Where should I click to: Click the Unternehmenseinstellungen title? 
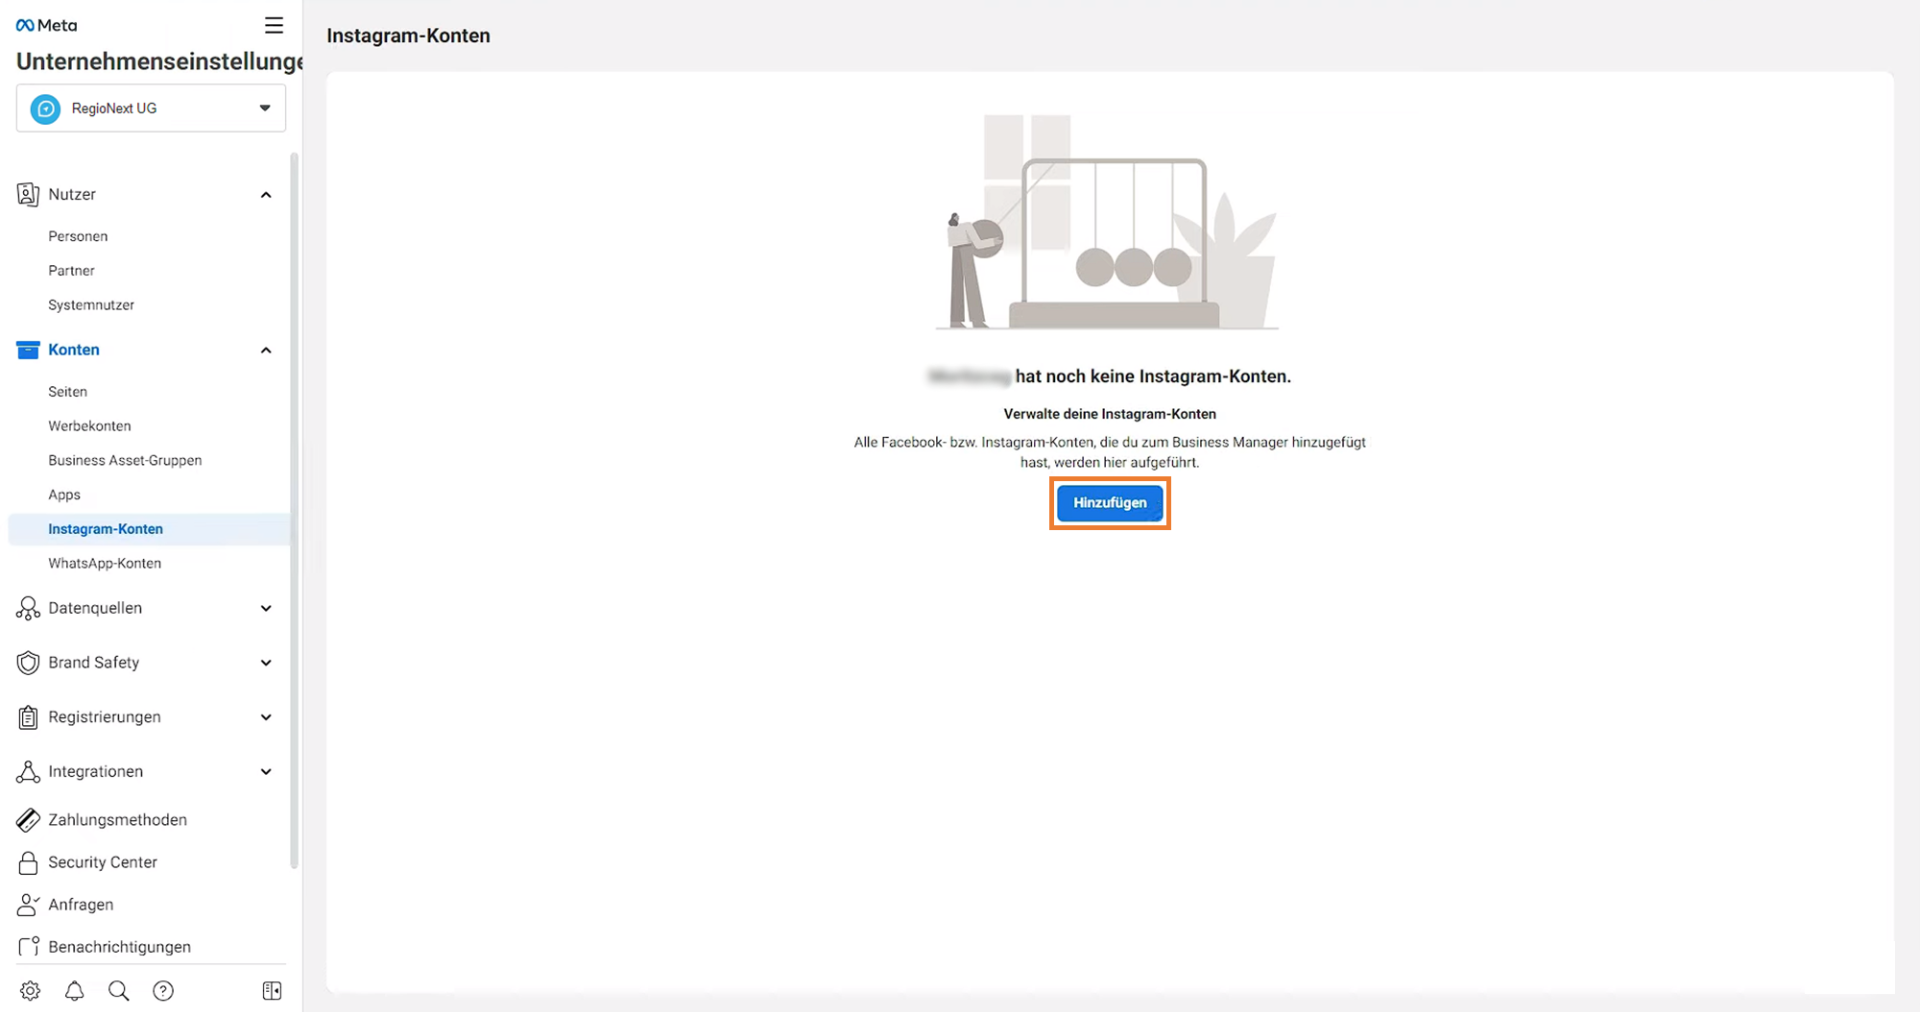point(160,62)
